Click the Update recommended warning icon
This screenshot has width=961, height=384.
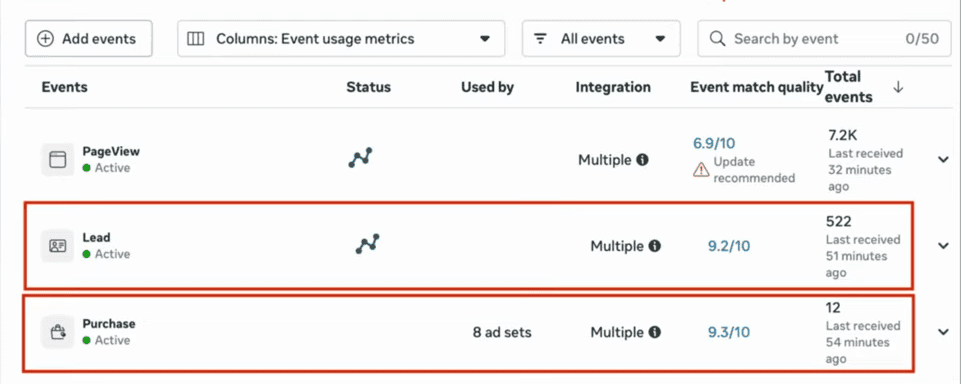coord(701,170)
